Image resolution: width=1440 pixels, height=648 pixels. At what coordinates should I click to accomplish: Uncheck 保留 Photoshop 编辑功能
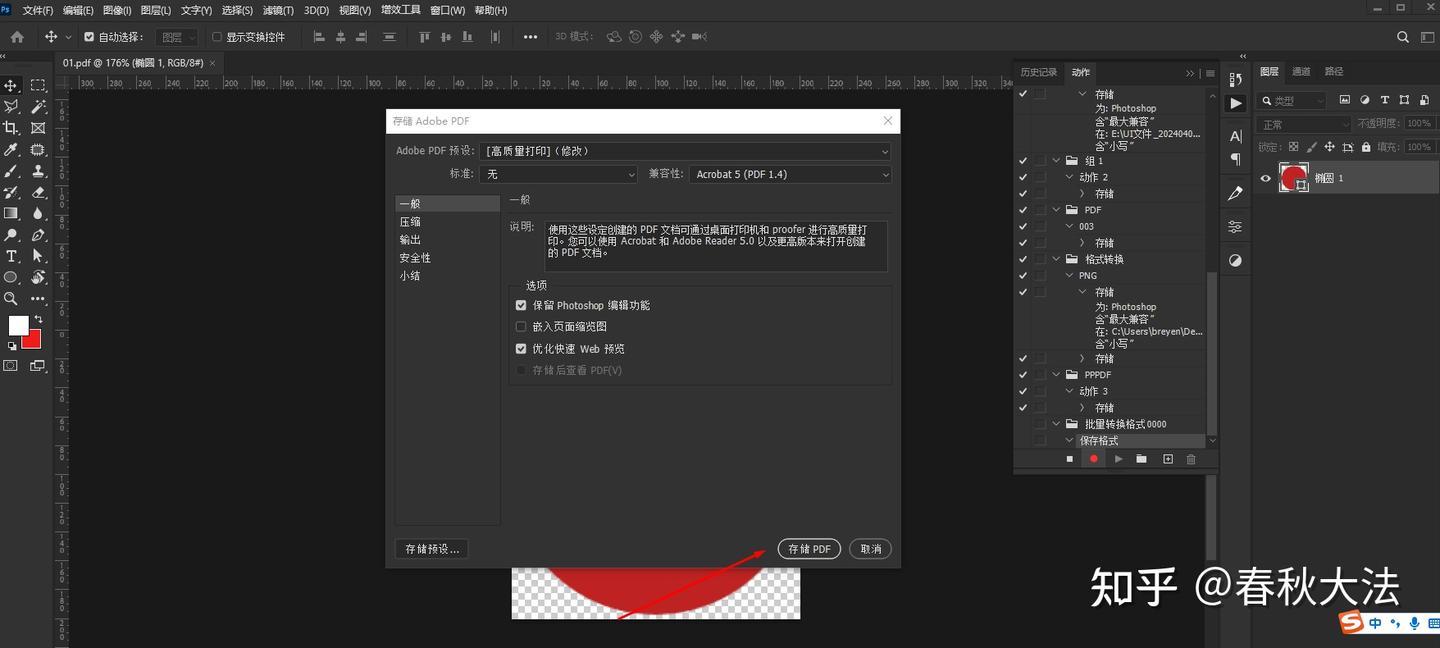521,307
